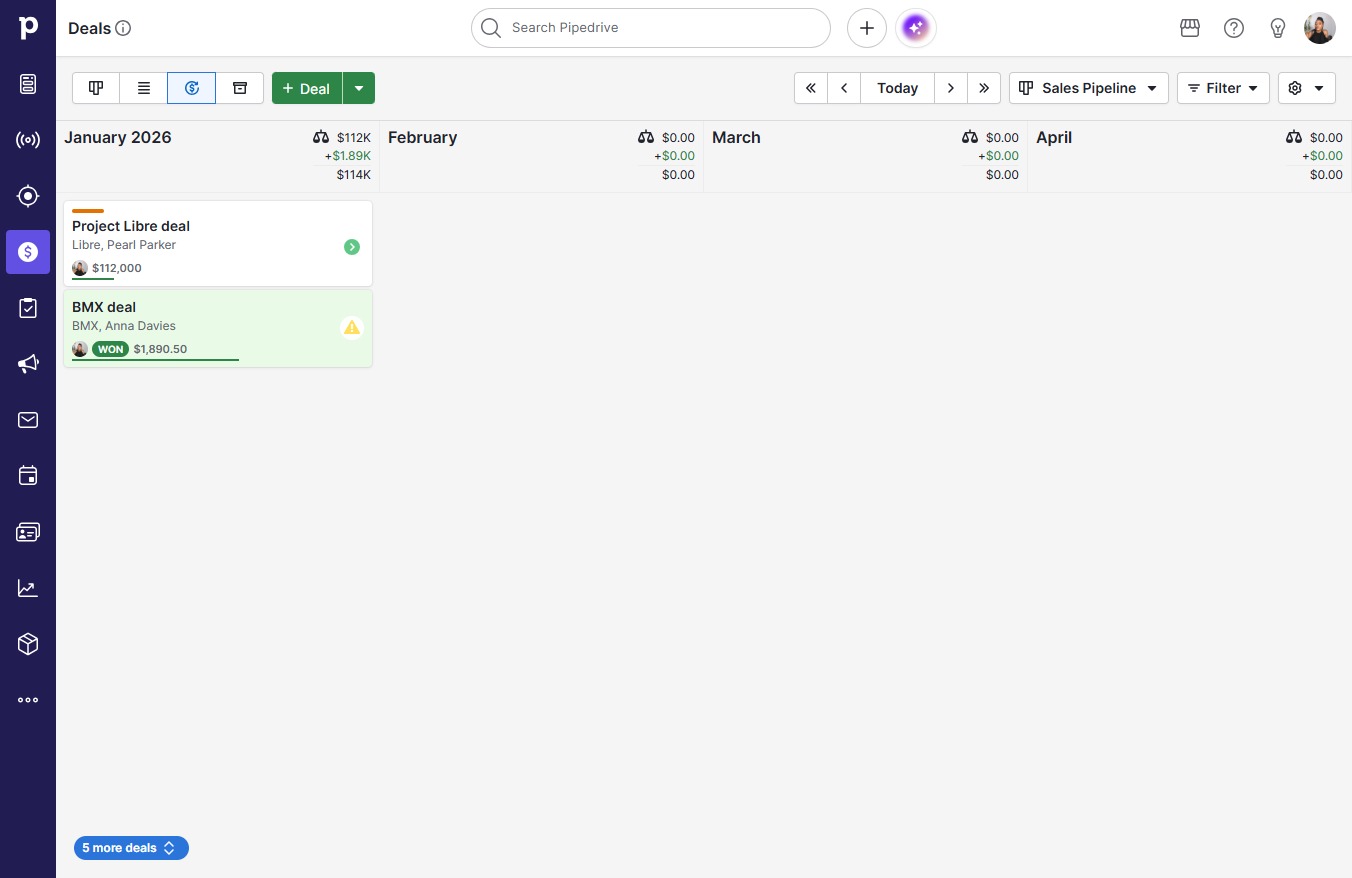Expand the Deal button dropdown arrow
This screenshot has width=1352, height=878.
[x=359, y=88]
